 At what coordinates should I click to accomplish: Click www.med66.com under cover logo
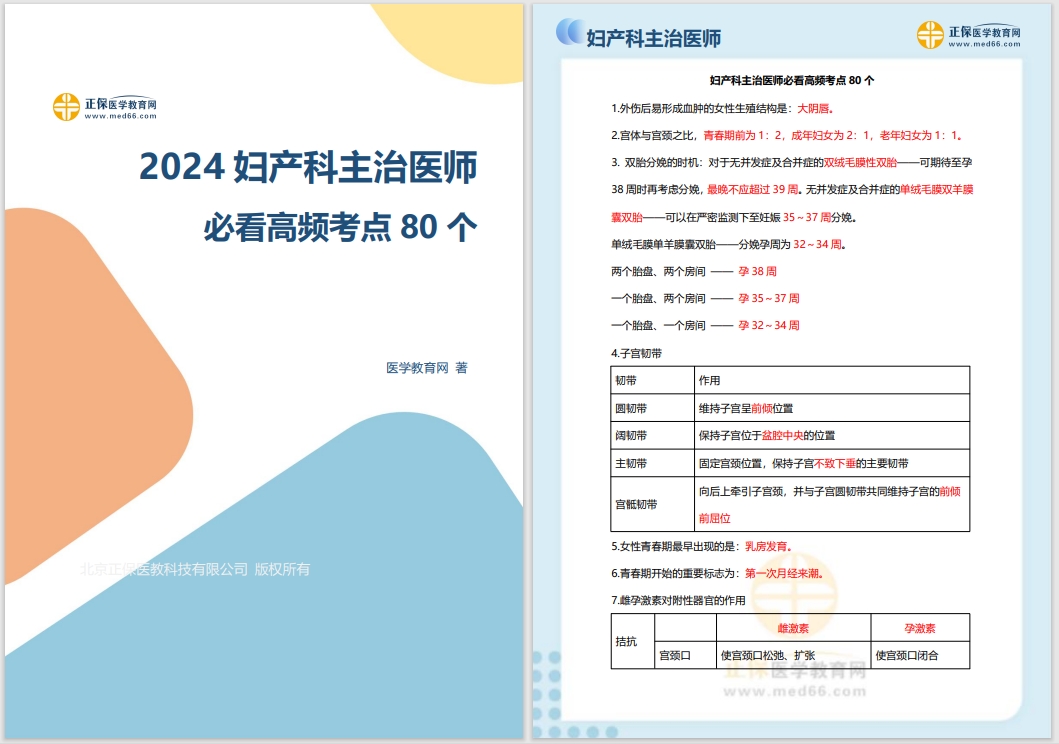tap(120, 116)
